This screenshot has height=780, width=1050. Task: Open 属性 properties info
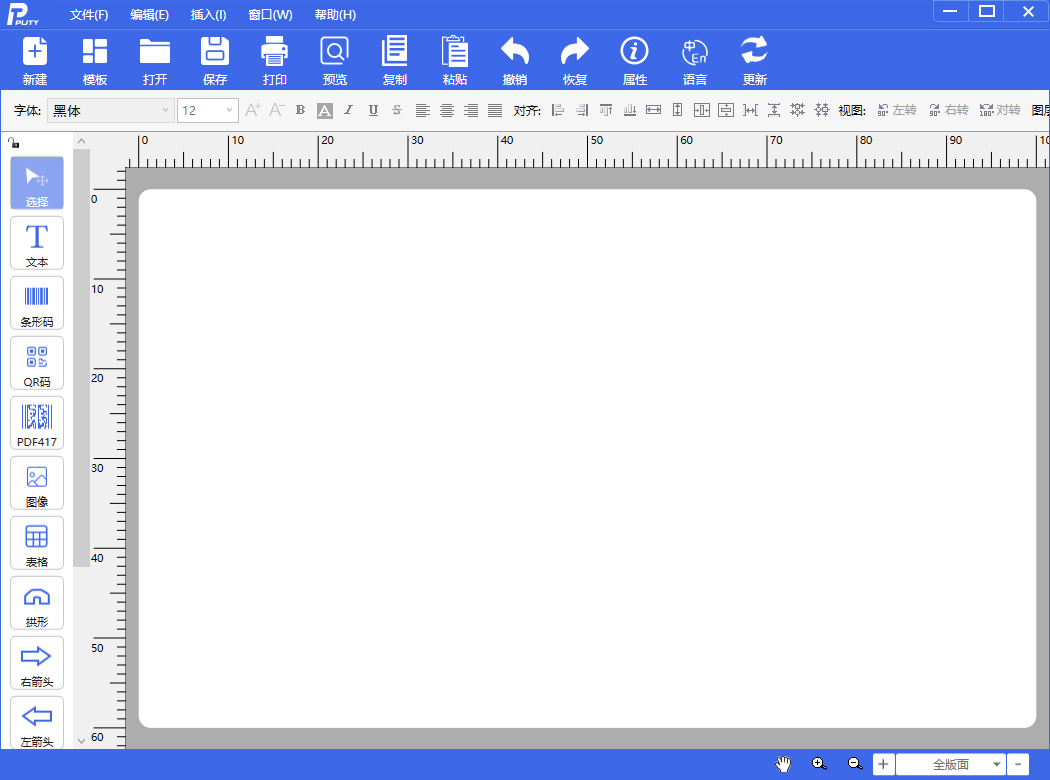tap(635, 60)
